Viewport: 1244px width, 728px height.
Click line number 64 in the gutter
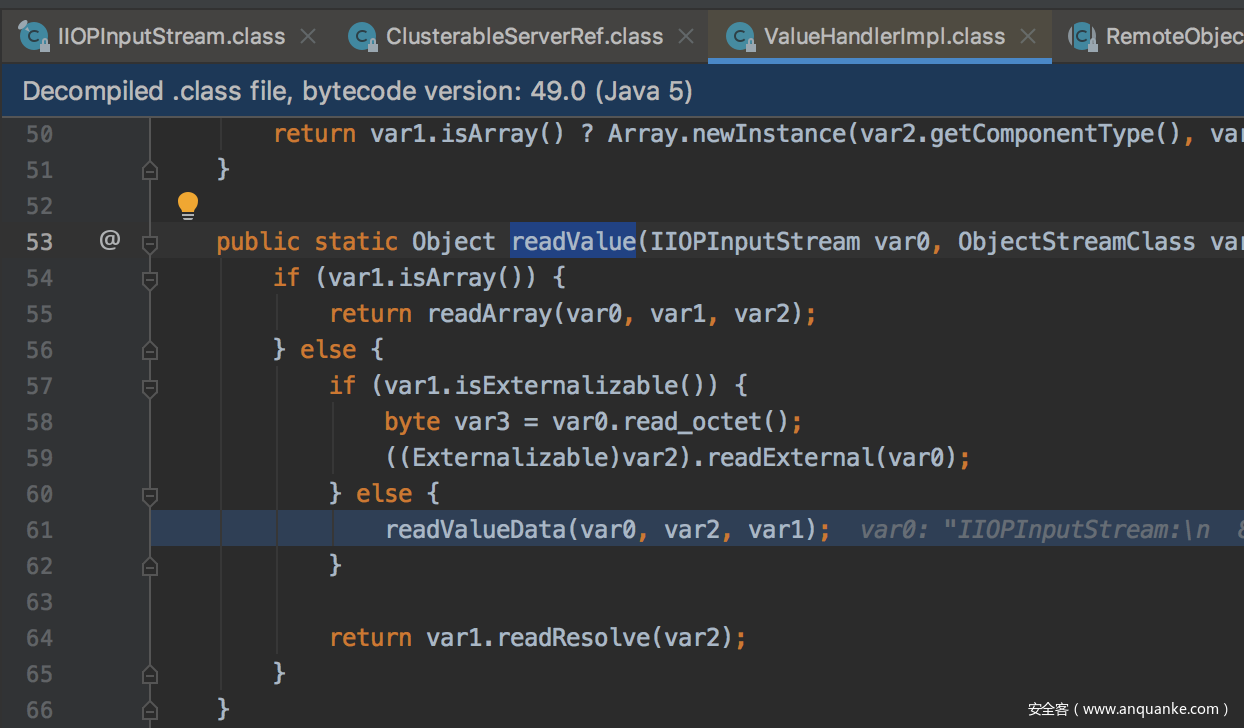[39, 638]
